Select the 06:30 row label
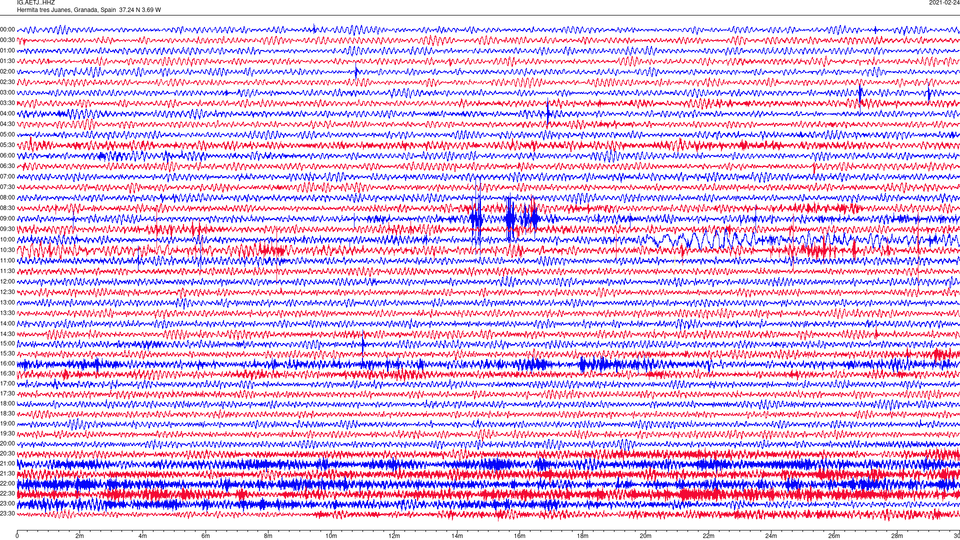The width and height of the screenshot is (960, 540). pyautogui.click(x=7, y=165)
